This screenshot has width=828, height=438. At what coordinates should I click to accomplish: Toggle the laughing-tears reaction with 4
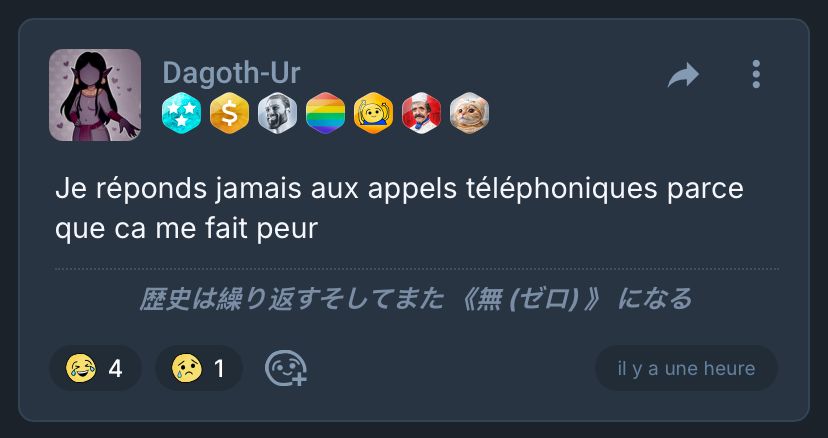coord(96,368)
